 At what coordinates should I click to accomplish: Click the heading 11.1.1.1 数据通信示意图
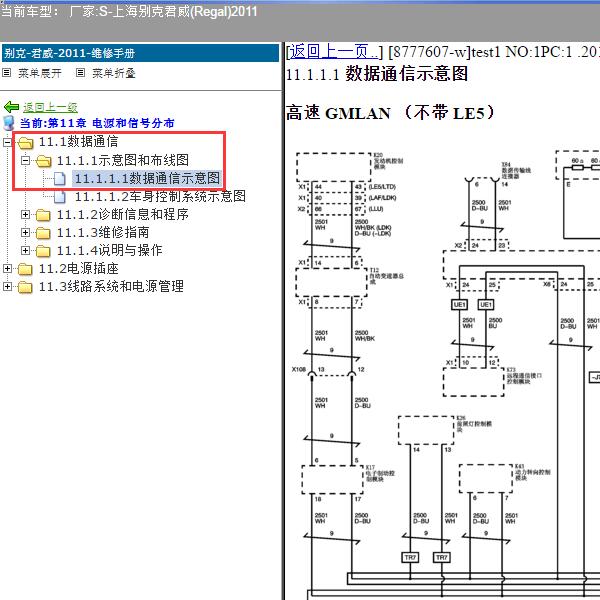pos(377,73)
